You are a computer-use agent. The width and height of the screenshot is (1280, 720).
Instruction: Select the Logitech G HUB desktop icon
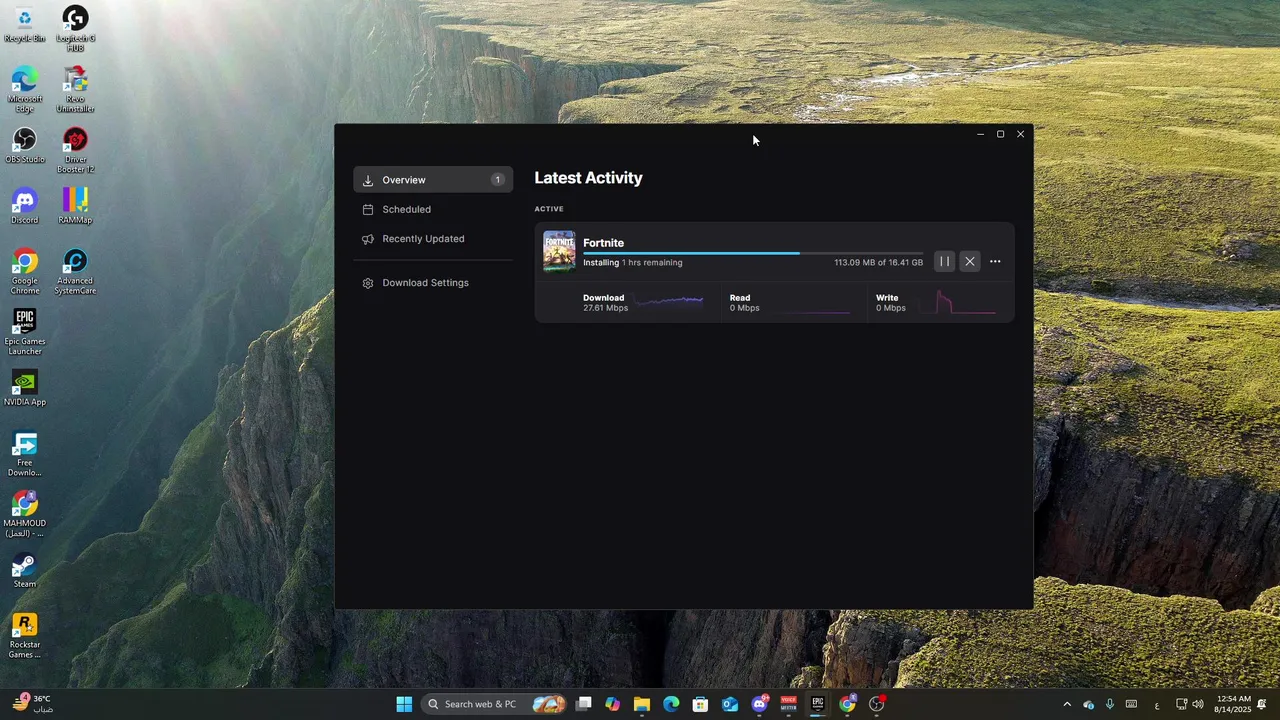coord(75,29)
